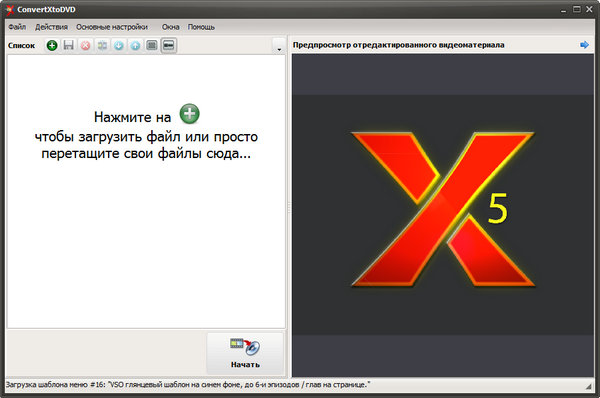Maximize the ConvertXtoDVD window
Viewport: 600px width, 398px height.
click(x=576, y=9)
